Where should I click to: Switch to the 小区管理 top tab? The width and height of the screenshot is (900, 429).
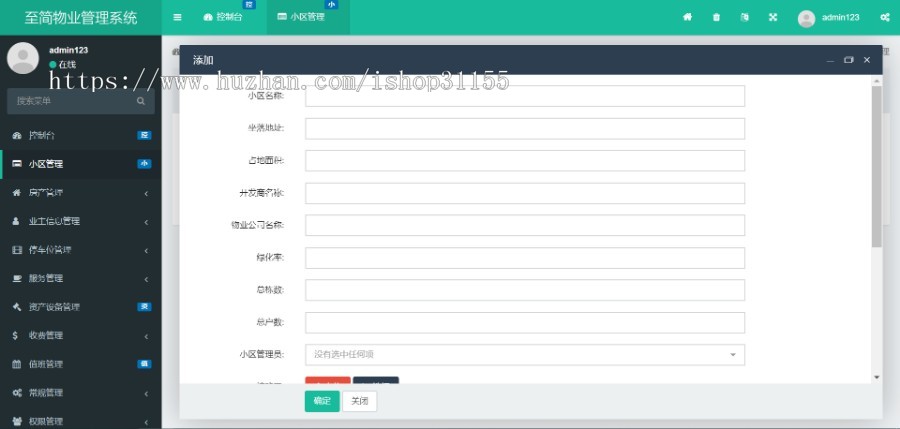click(308, 17)
